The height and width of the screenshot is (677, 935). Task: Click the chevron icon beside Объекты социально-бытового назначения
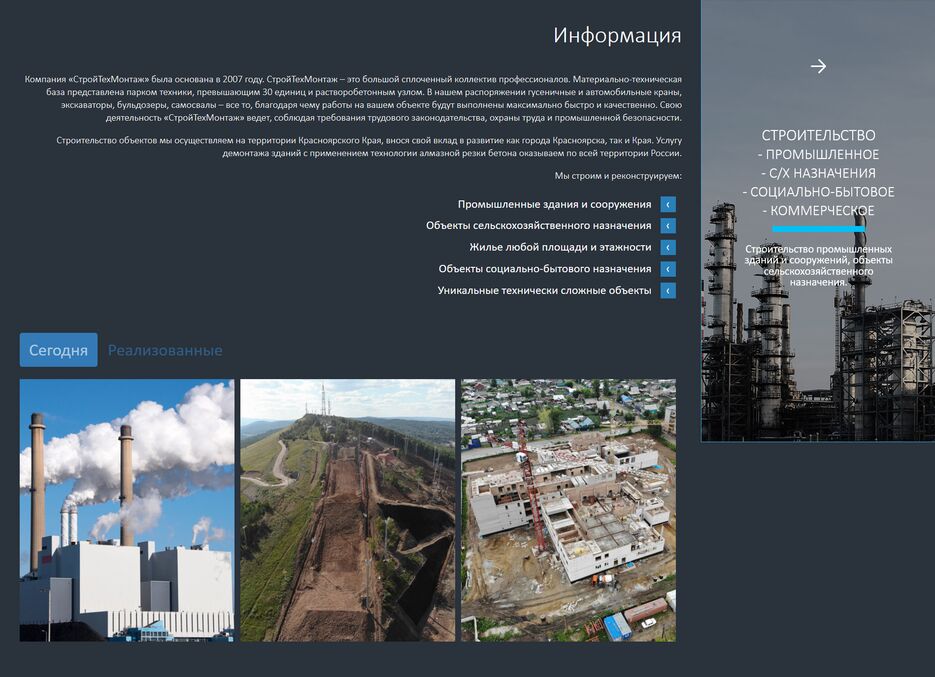coord(668,269)
